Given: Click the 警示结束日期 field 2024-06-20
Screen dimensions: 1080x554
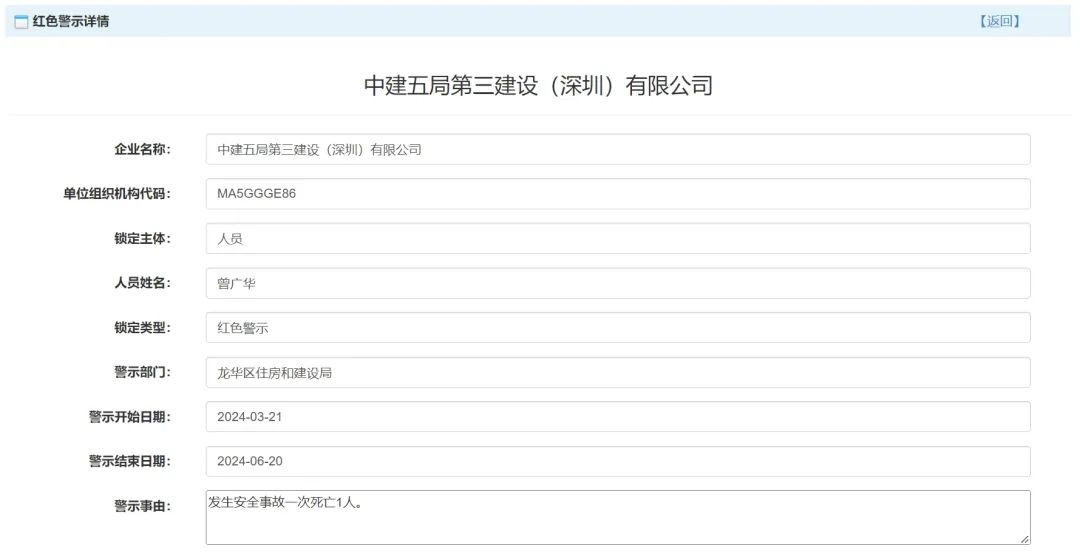Looking at the screenshot, I should 618,462.
